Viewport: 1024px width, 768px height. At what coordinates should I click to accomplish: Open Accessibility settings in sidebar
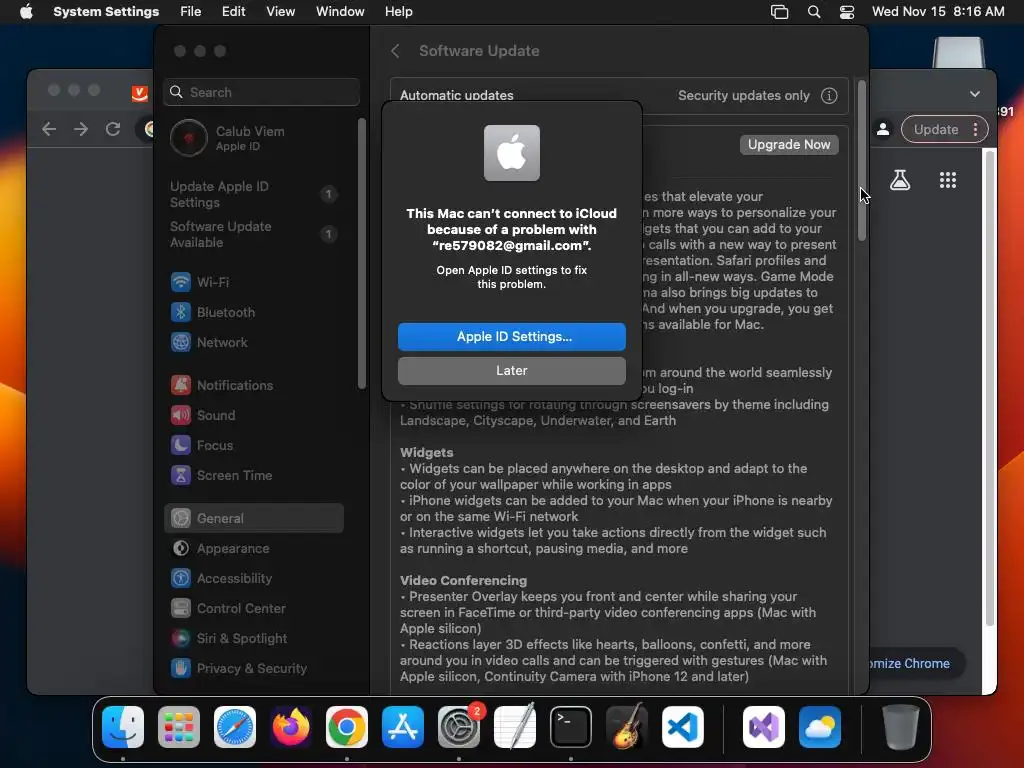coord(253,579)
